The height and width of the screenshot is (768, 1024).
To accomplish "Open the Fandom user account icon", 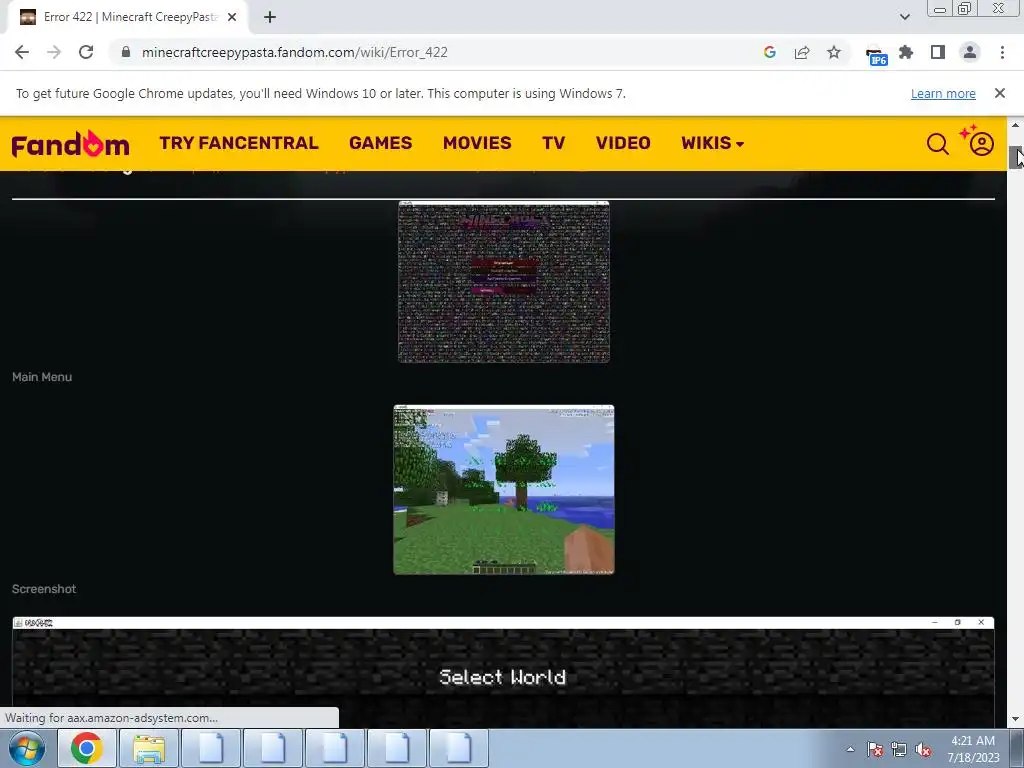I will [981, 144].
